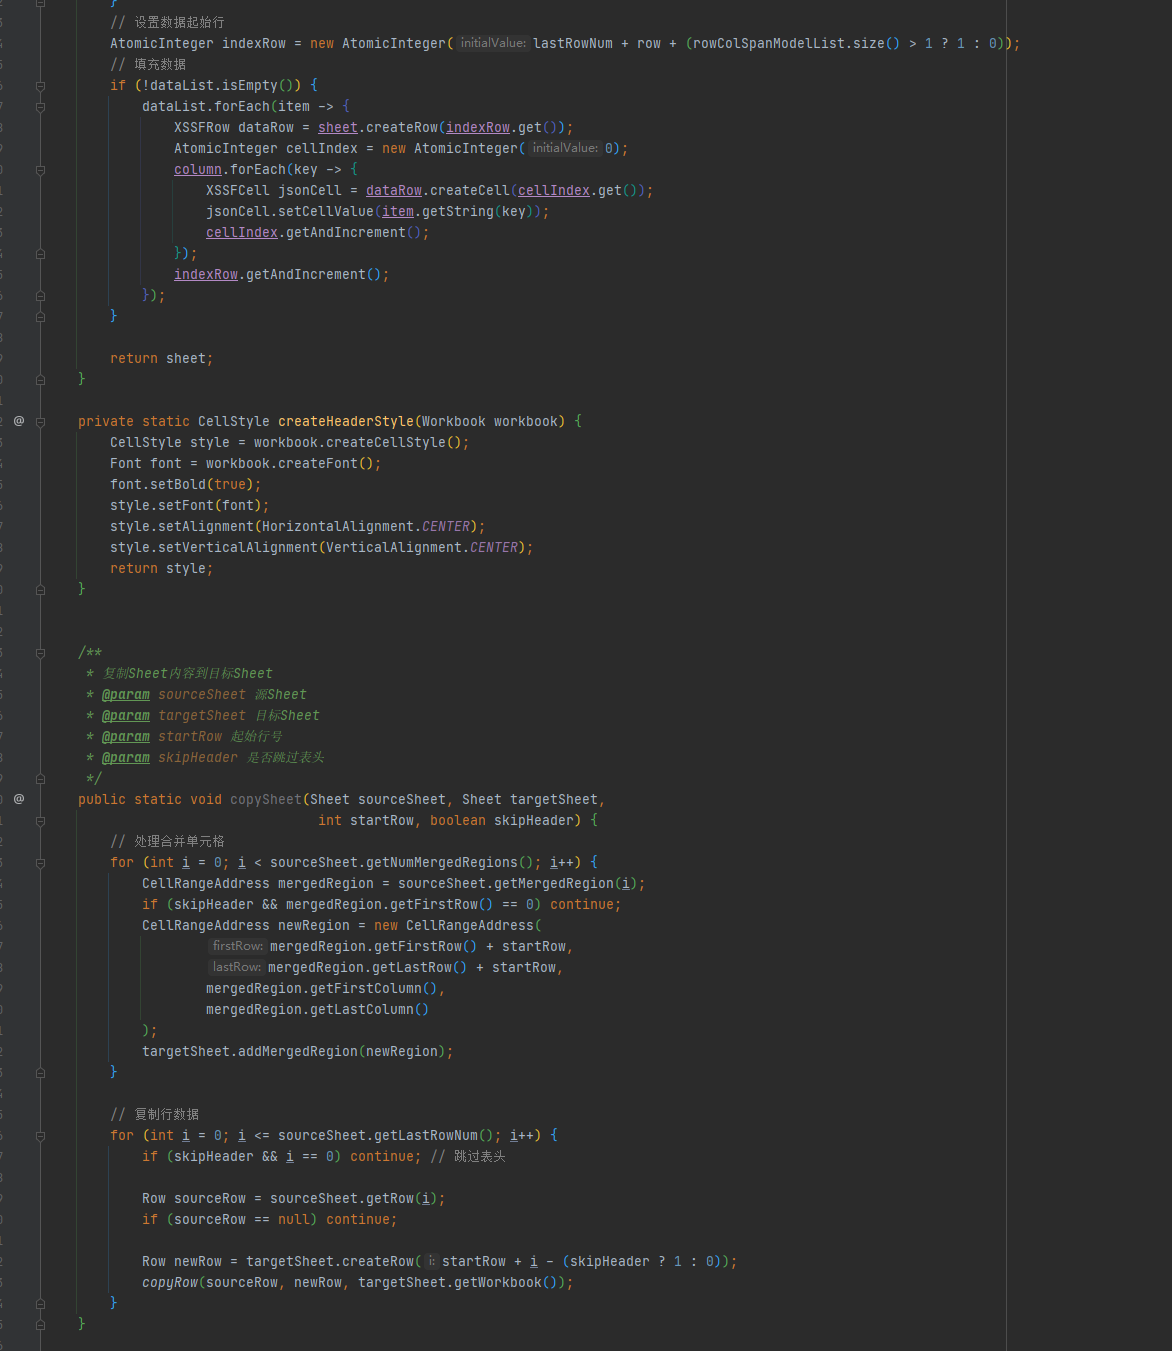1172x1351 pixels.
Task: Click the underlined 'sheet' in sheet.createRow
Action: click(x=338, y=128)
